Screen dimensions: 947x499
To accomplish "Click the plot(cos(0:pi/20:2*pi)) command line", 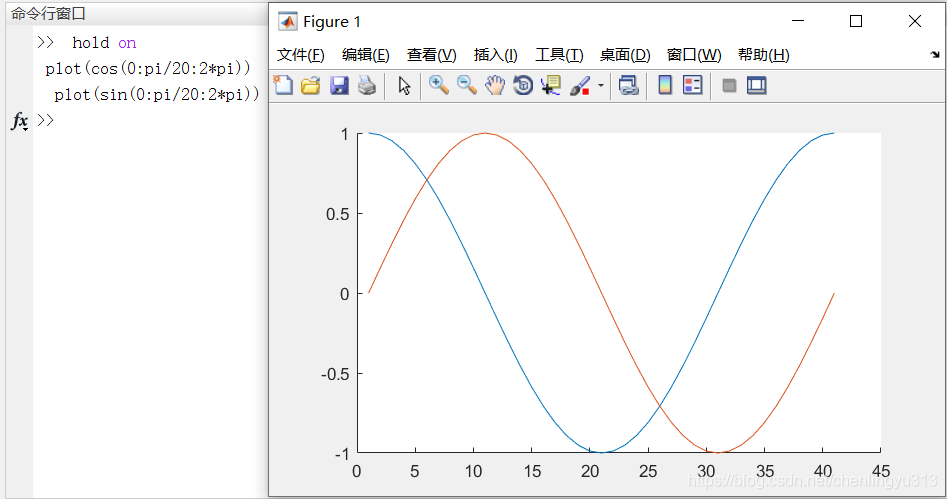I will pos(147,68).
